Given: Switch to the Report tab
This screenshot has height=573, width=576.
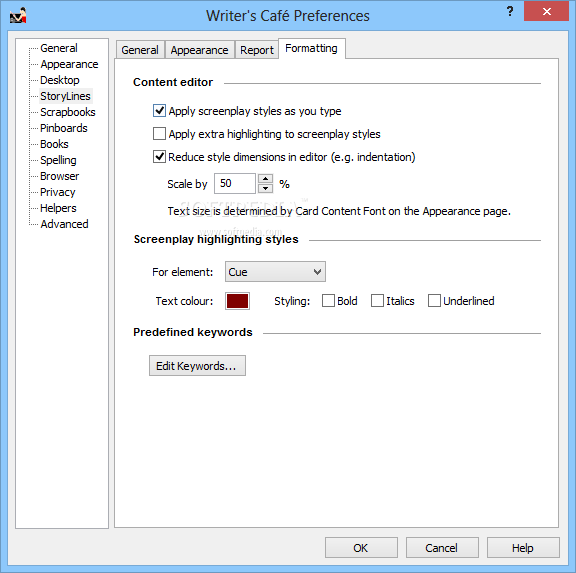Looking at the screenshot, I should (257, 50).
